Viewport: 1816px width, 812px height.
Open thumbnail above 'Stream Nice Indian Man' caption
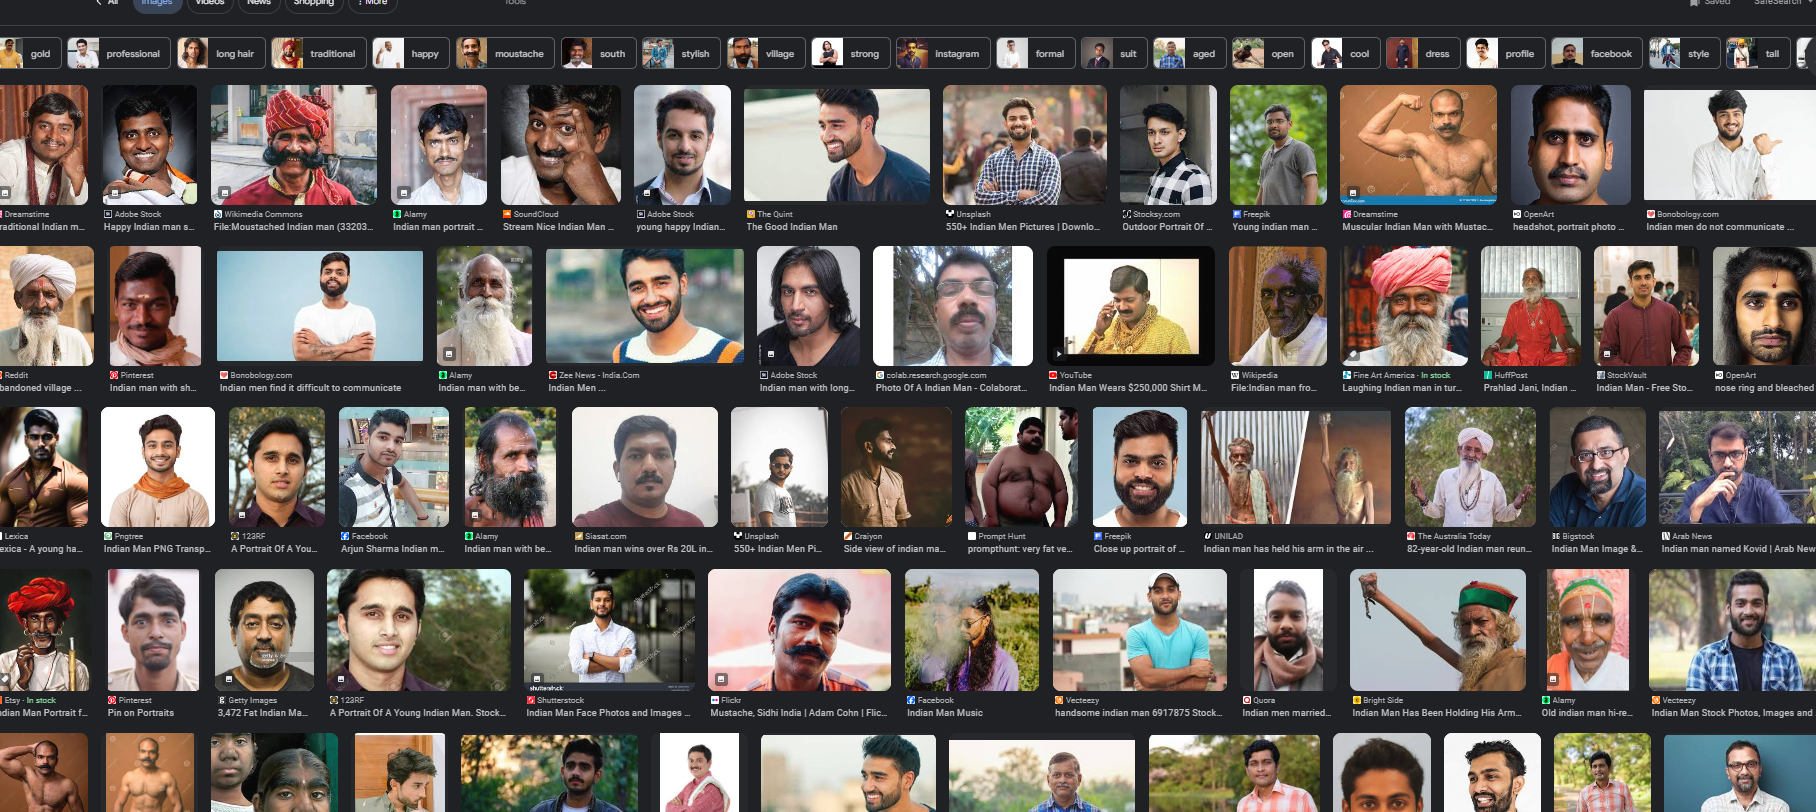tap(561, 145)
